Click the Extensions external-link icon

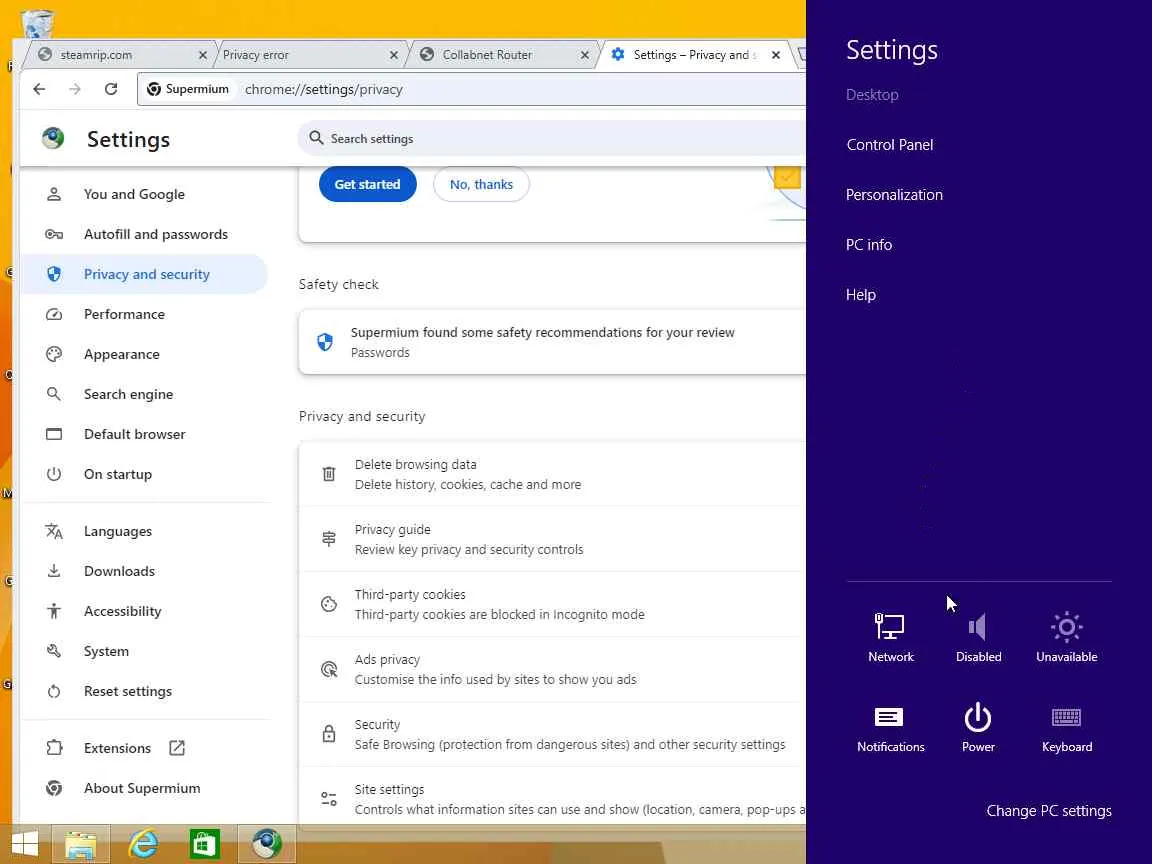click(x=177, y=748)
